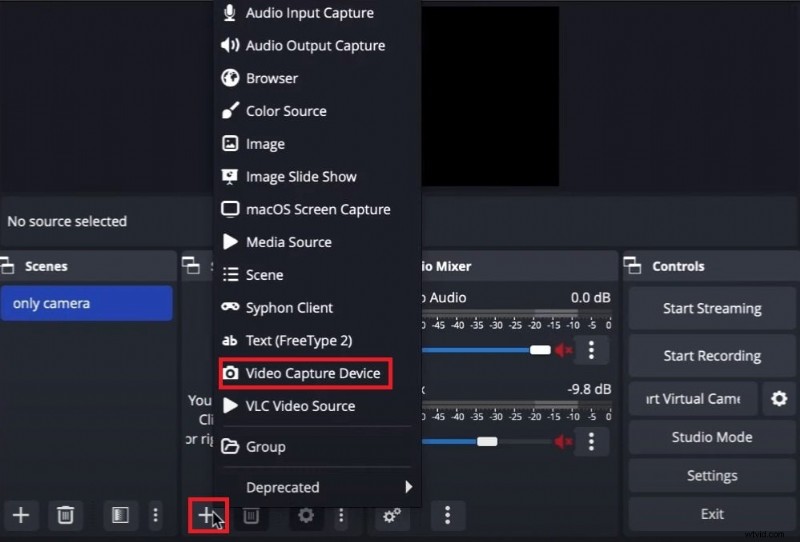Enable Studio Mode
800x542 pixels.
(x=712, y=437)
